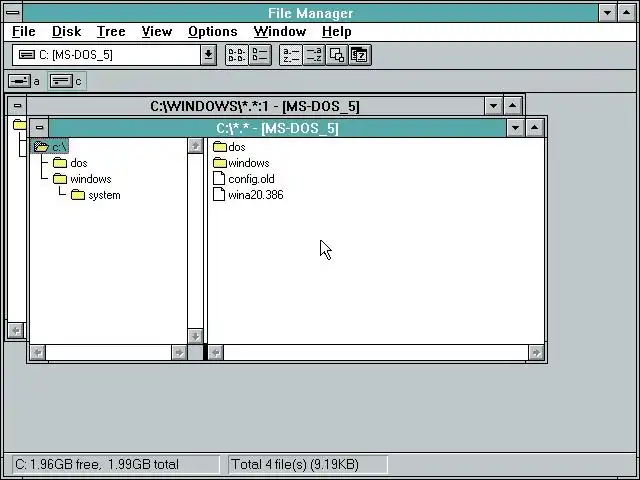Select system subfolder in directory tree
The height and width of the screenshot is (480, 640).
coord(96,195)
